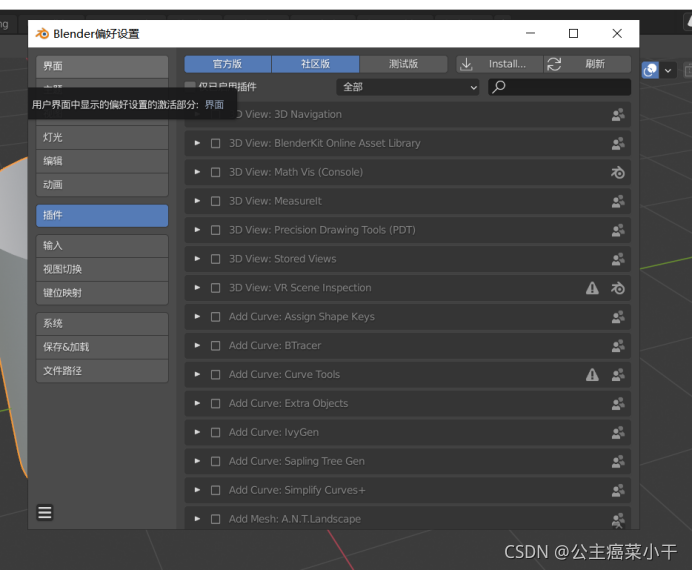Click the download arrow Install icon
The image size is (693, 570).
tap(466, 64)
